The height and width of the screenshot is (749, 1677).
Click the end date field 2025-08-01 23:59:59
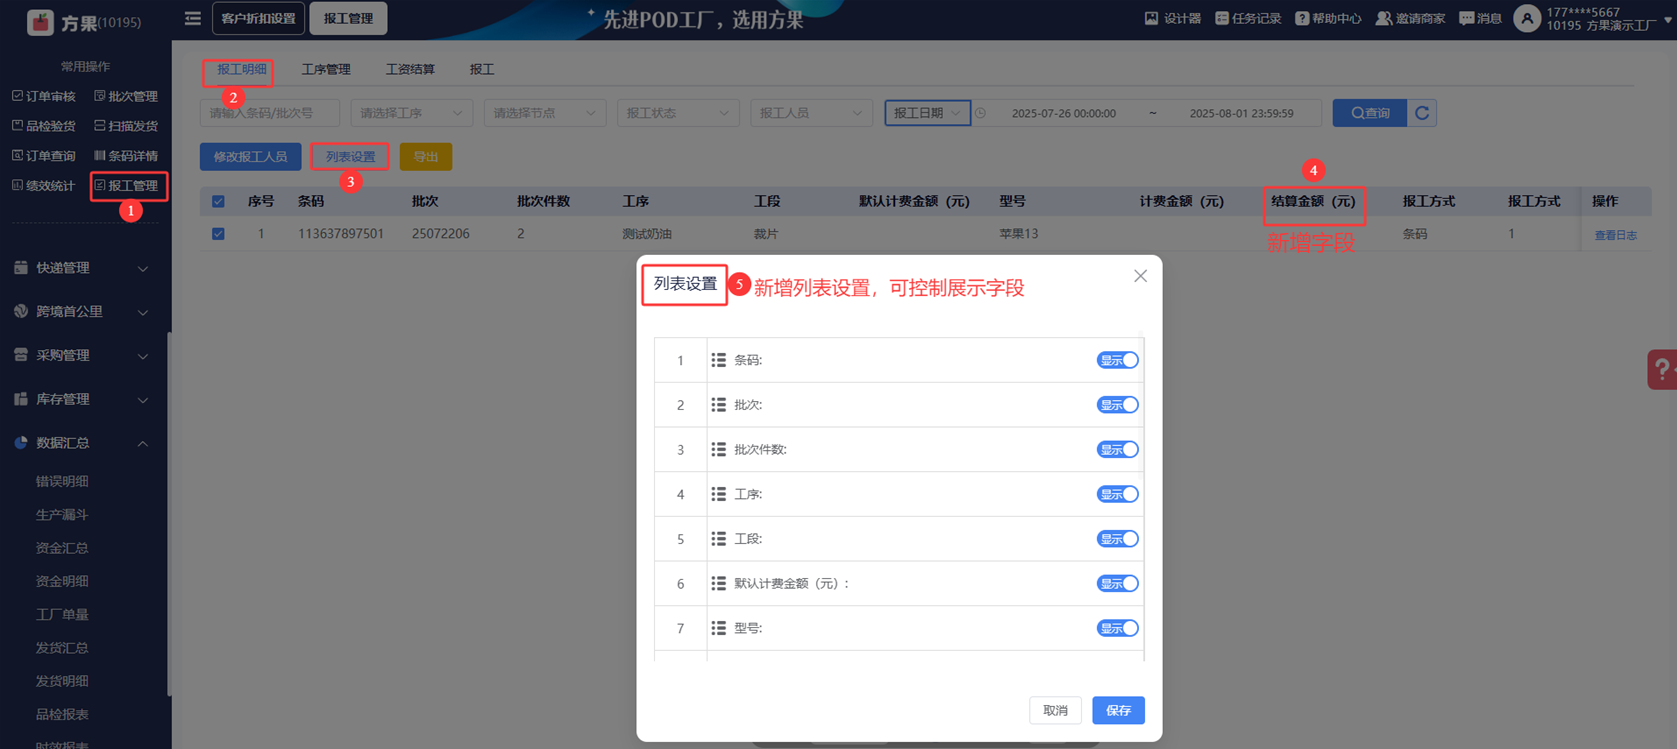[x=1241, y=113]
